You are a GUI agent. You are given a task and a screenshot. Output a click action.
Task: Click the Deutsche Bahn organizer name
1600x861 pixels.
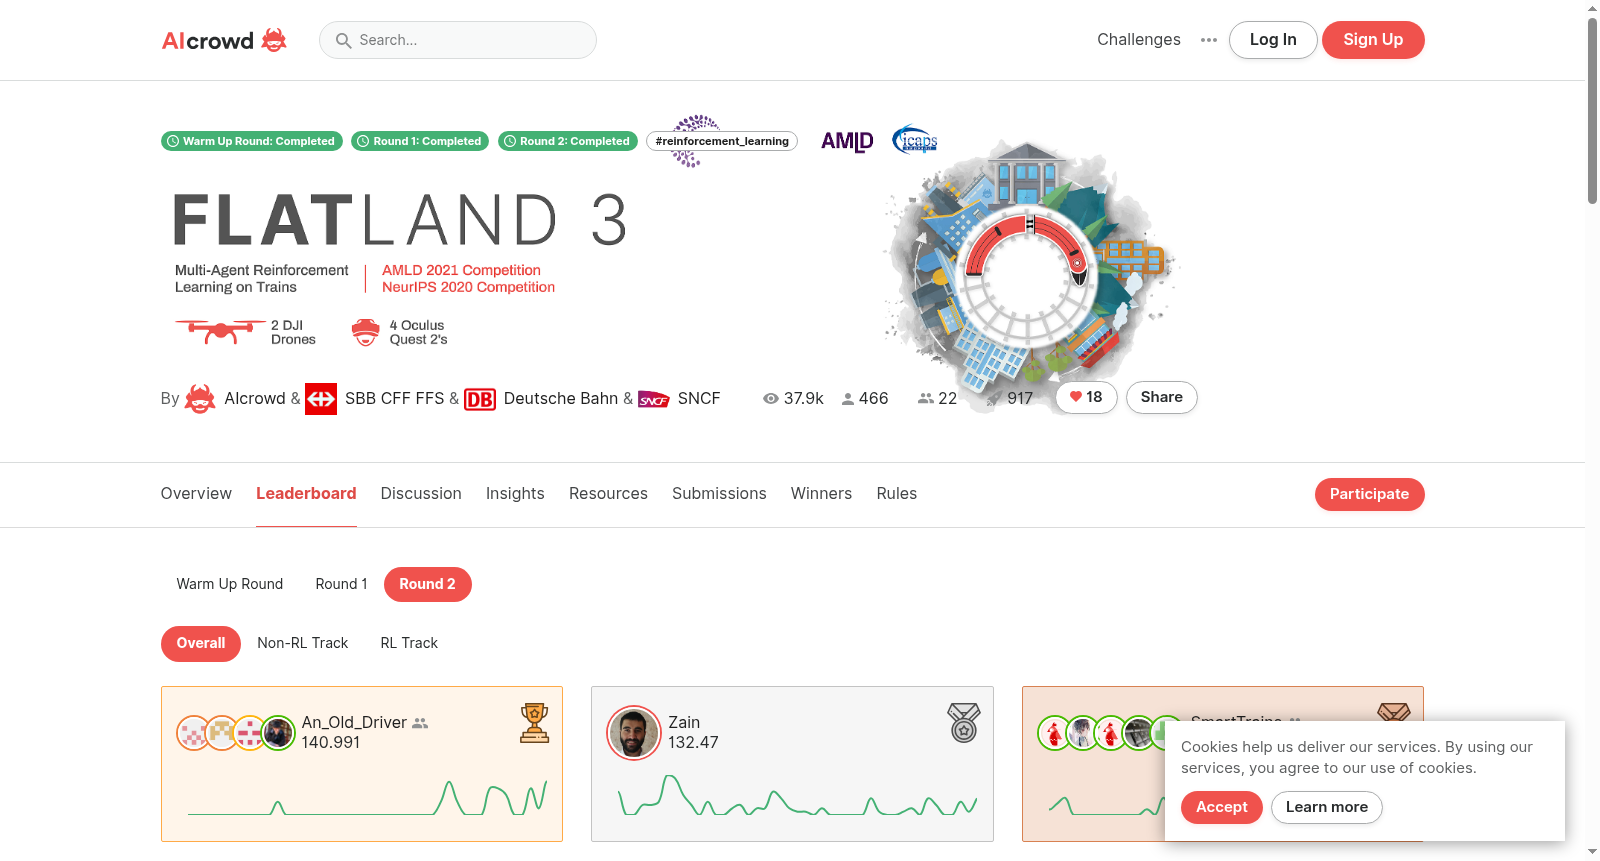[x=561, y=399]
